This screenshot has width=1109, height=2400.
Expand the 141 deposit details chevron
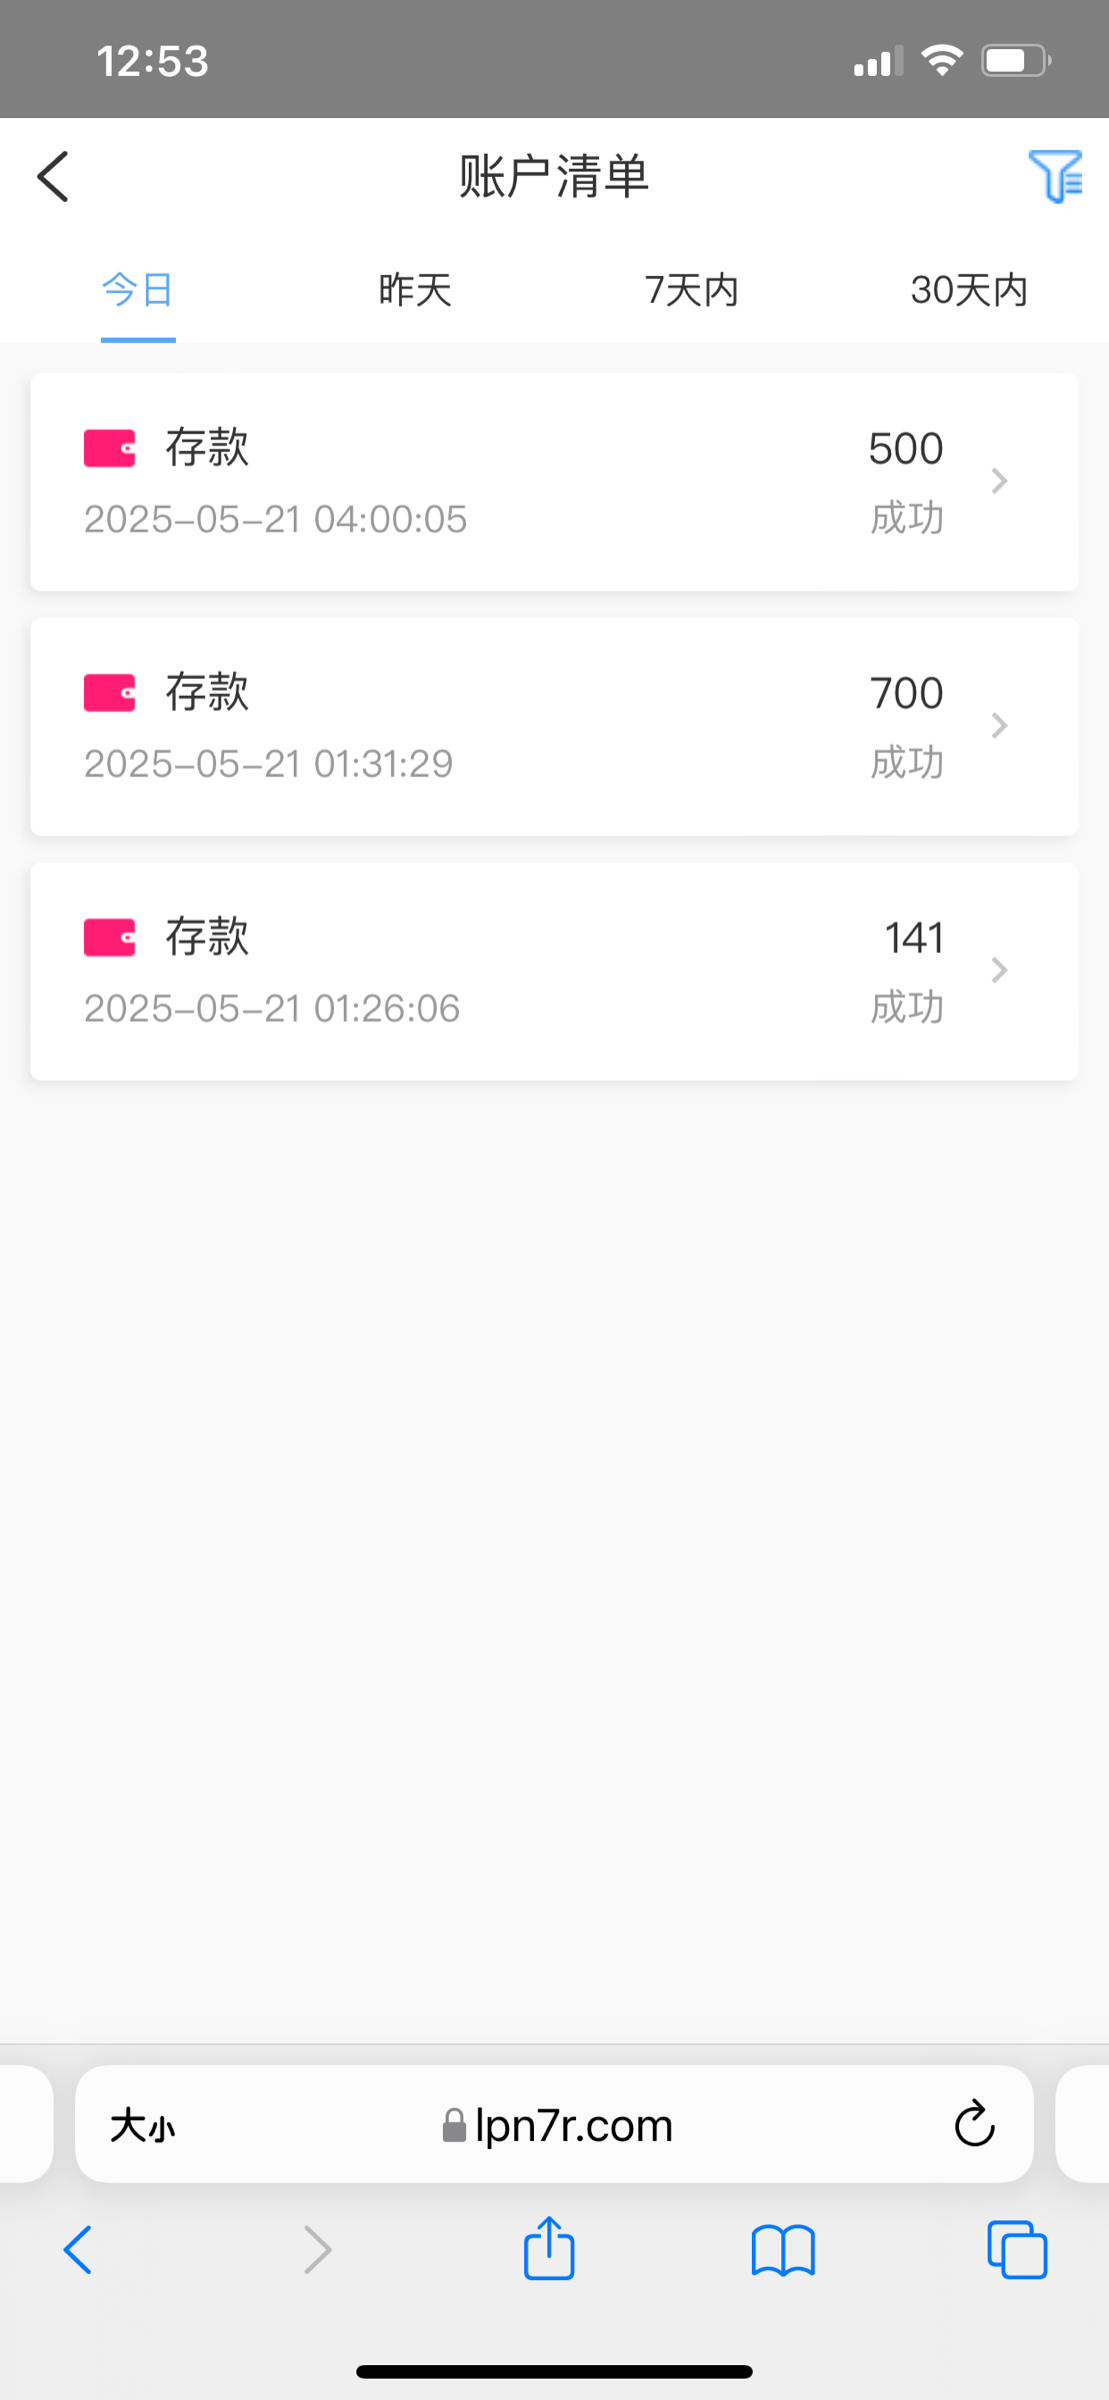[999, 970]
